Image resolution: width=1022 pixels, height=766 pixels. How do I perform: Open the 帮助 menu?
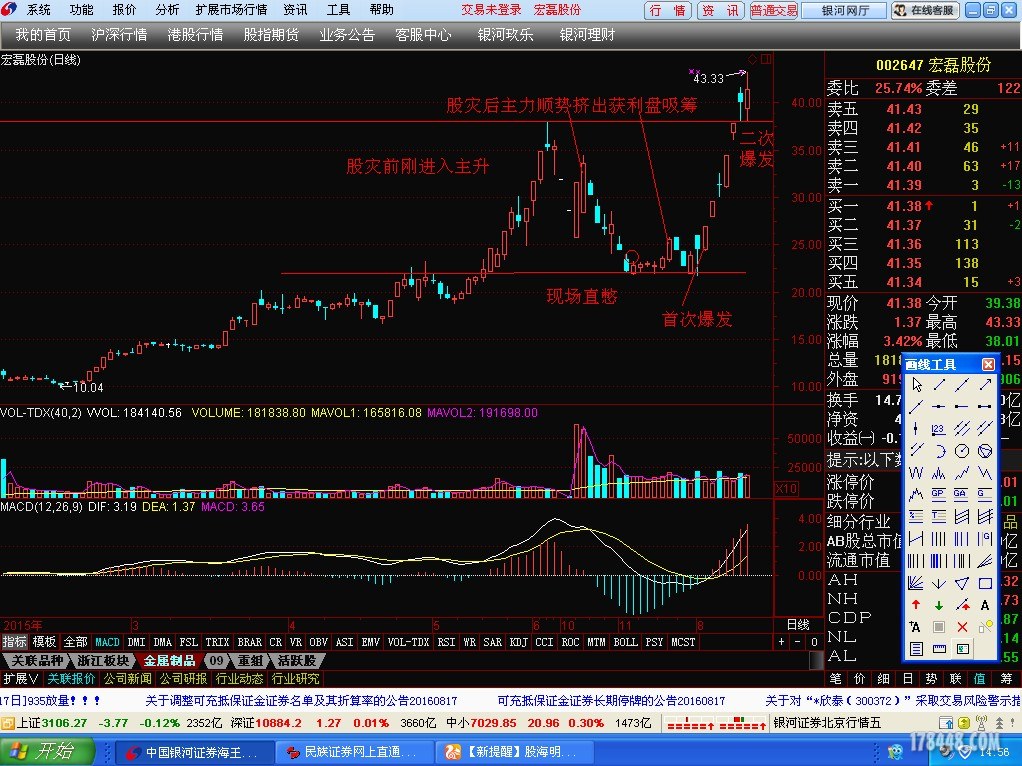coord(381,10)
